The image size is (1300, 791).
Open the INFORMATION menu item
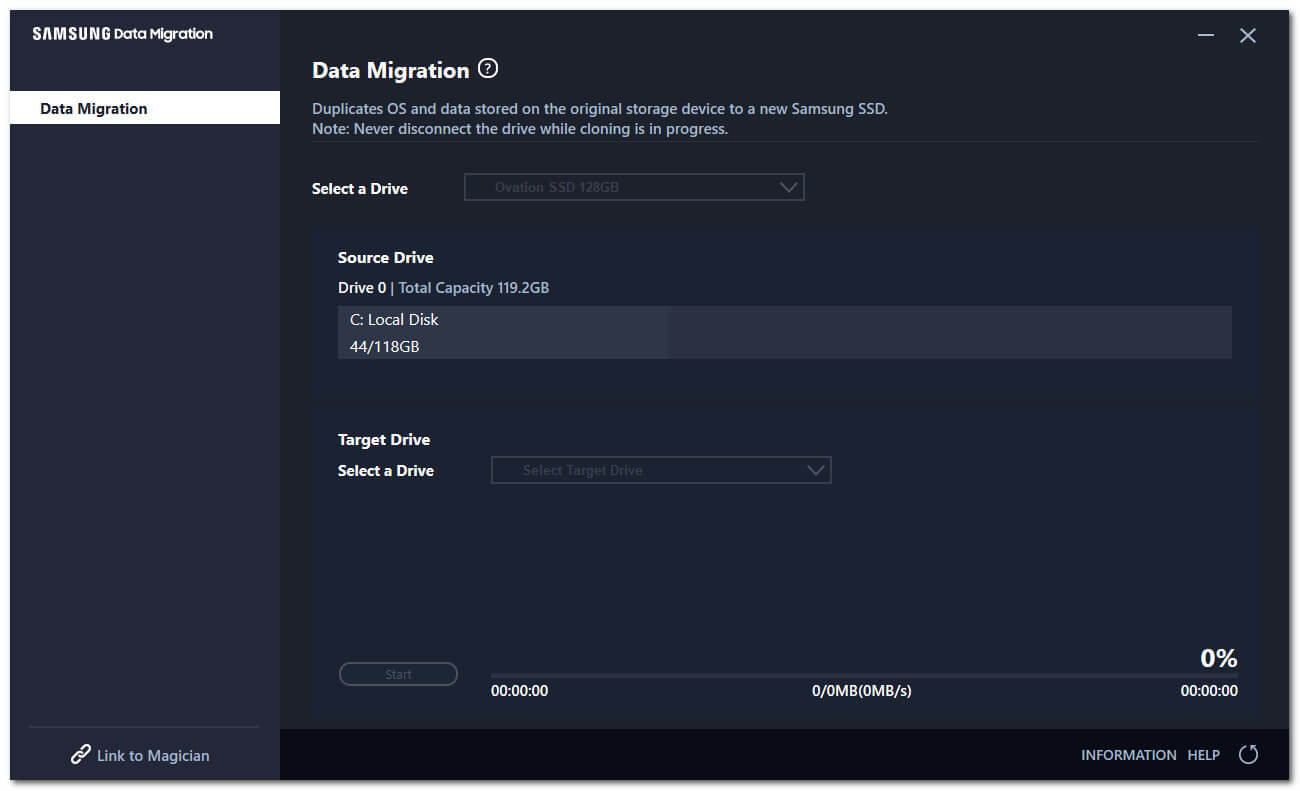[1129, 755]
